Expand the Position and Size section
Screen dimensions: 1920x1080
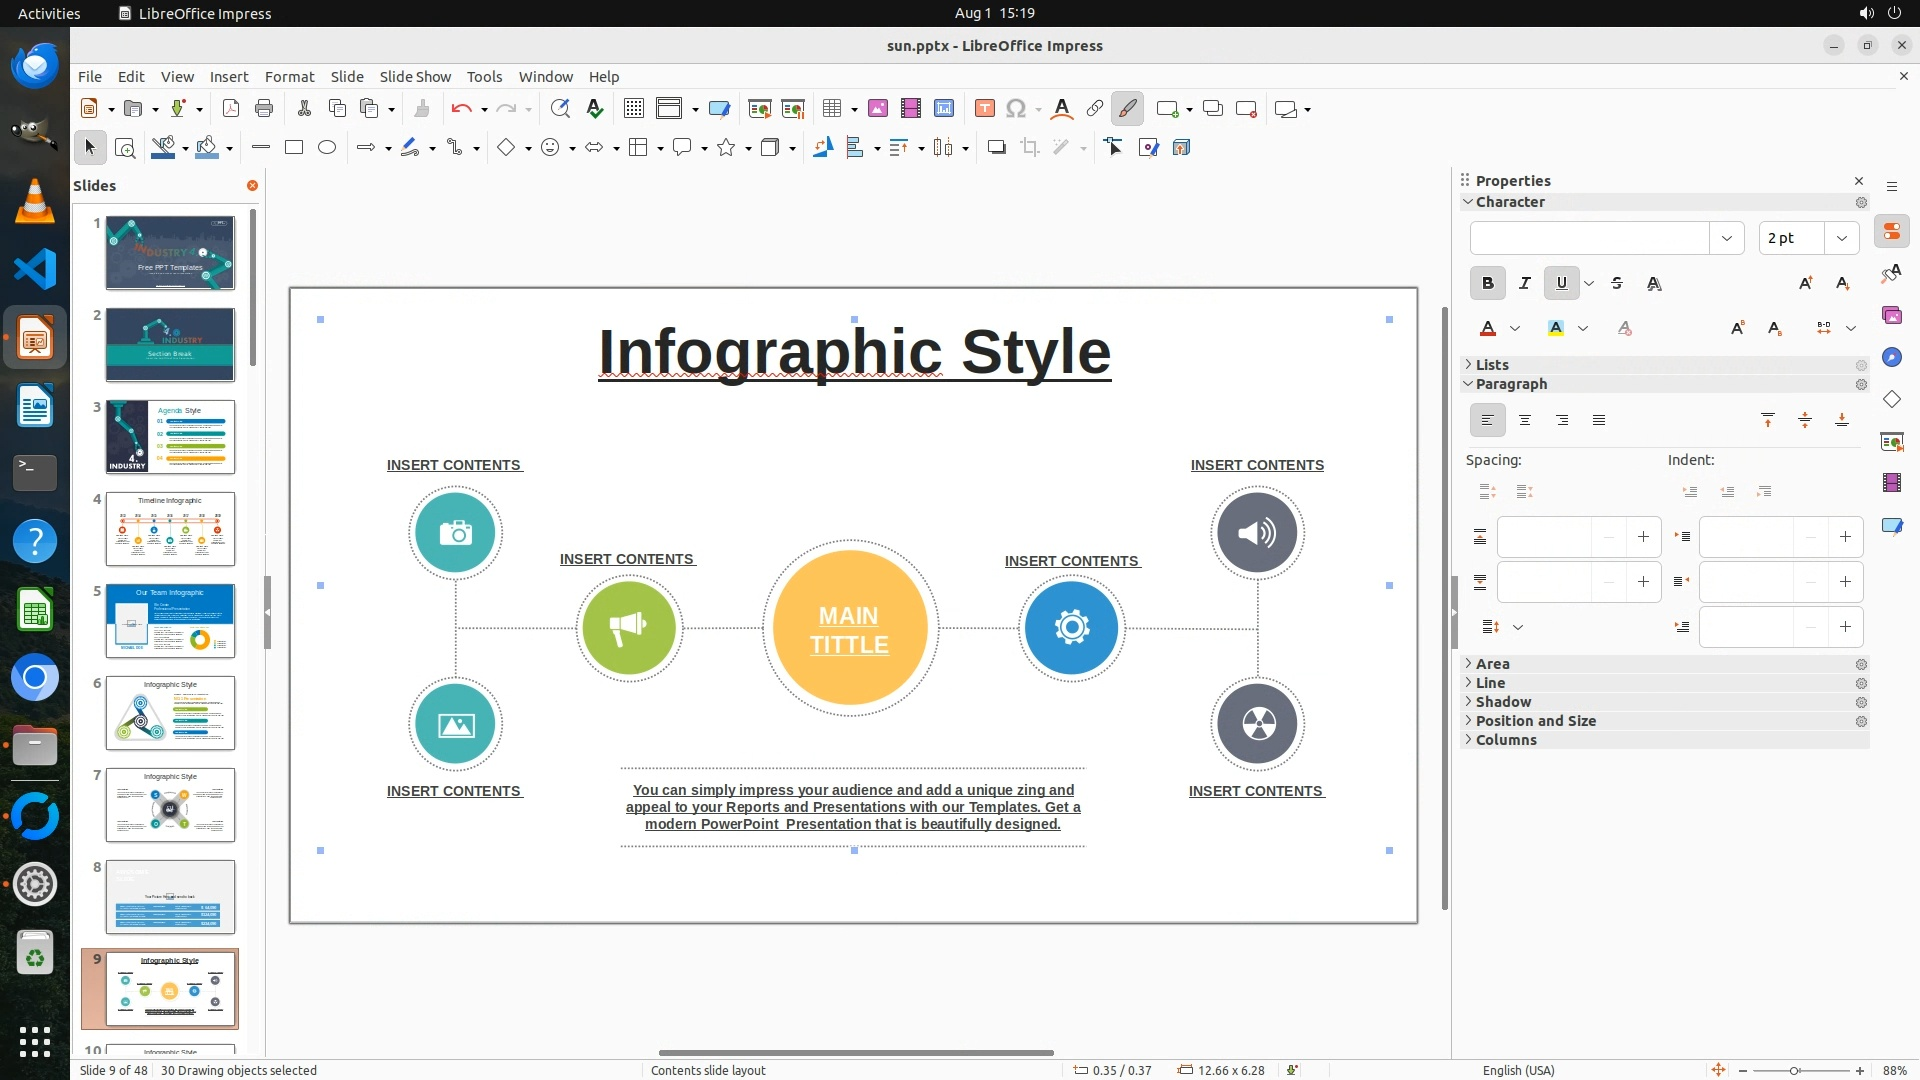[1535, 721]
